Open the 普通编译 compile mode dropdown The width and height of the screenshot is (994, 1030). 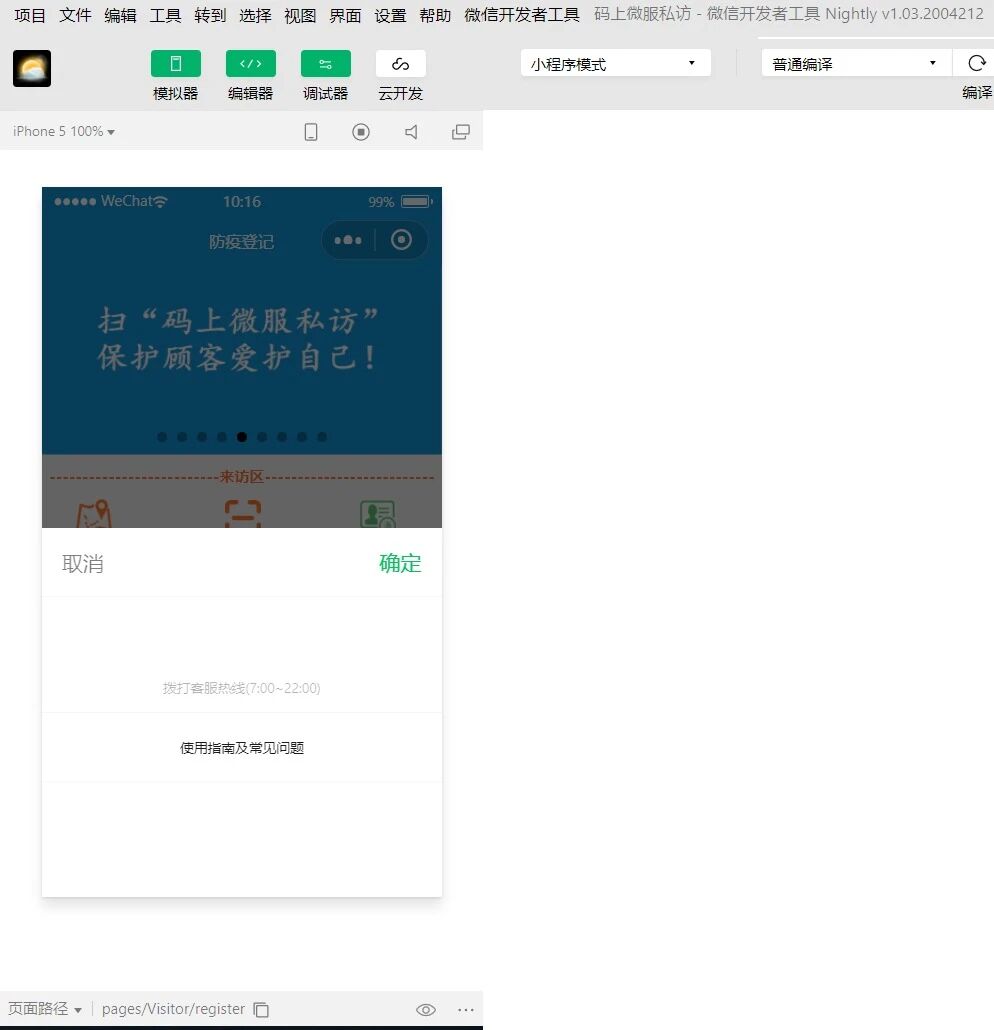coord(856,63)
